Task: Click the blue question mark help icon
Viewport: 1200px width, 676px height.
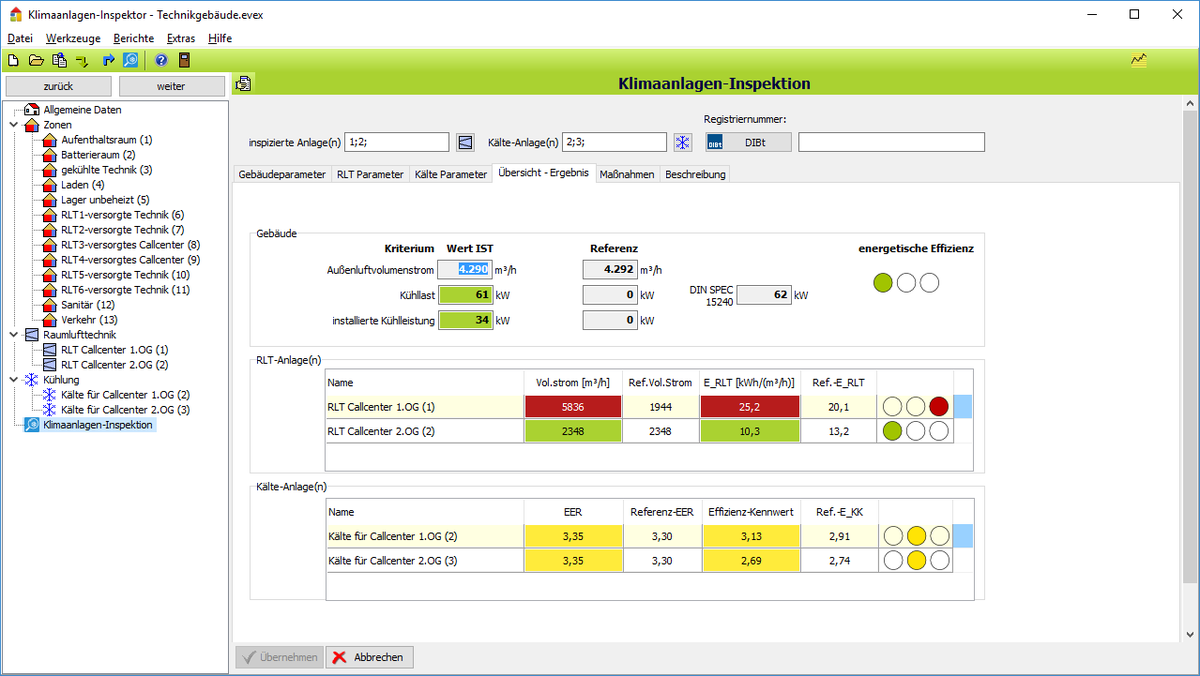Action: click(161, 60)
